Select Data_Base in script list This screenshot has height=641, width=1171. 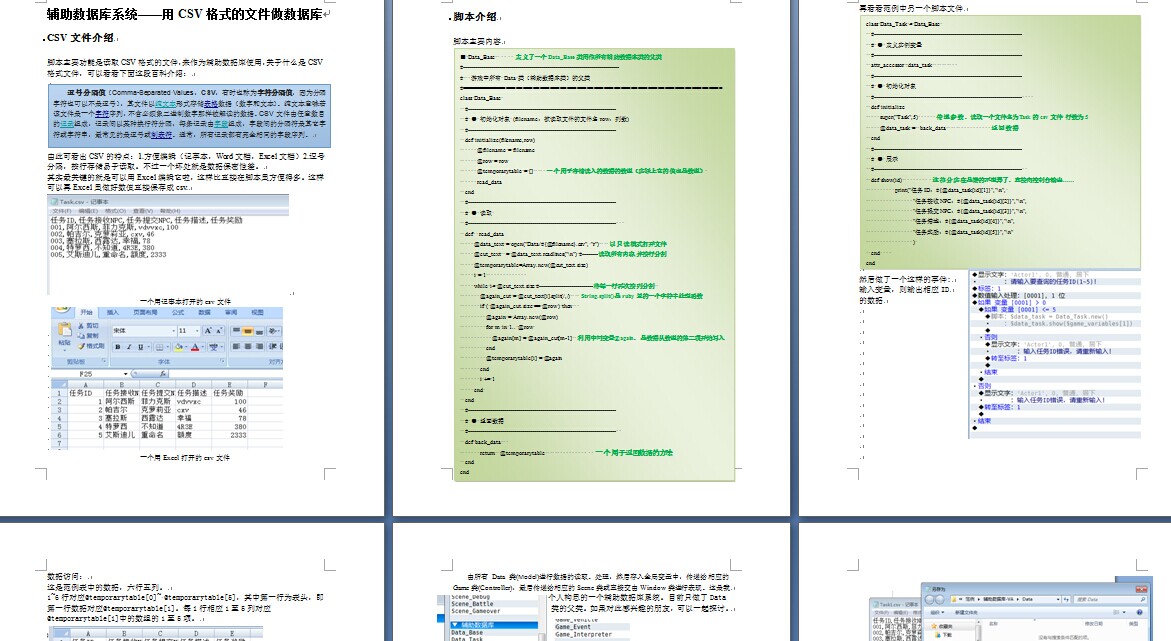click(467, 633)
